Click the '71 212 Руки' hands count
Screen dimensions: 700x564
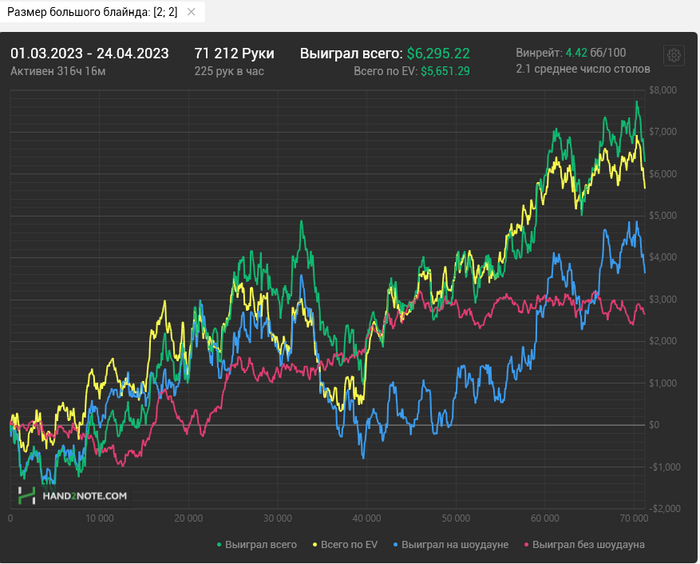tap(234, 54)
